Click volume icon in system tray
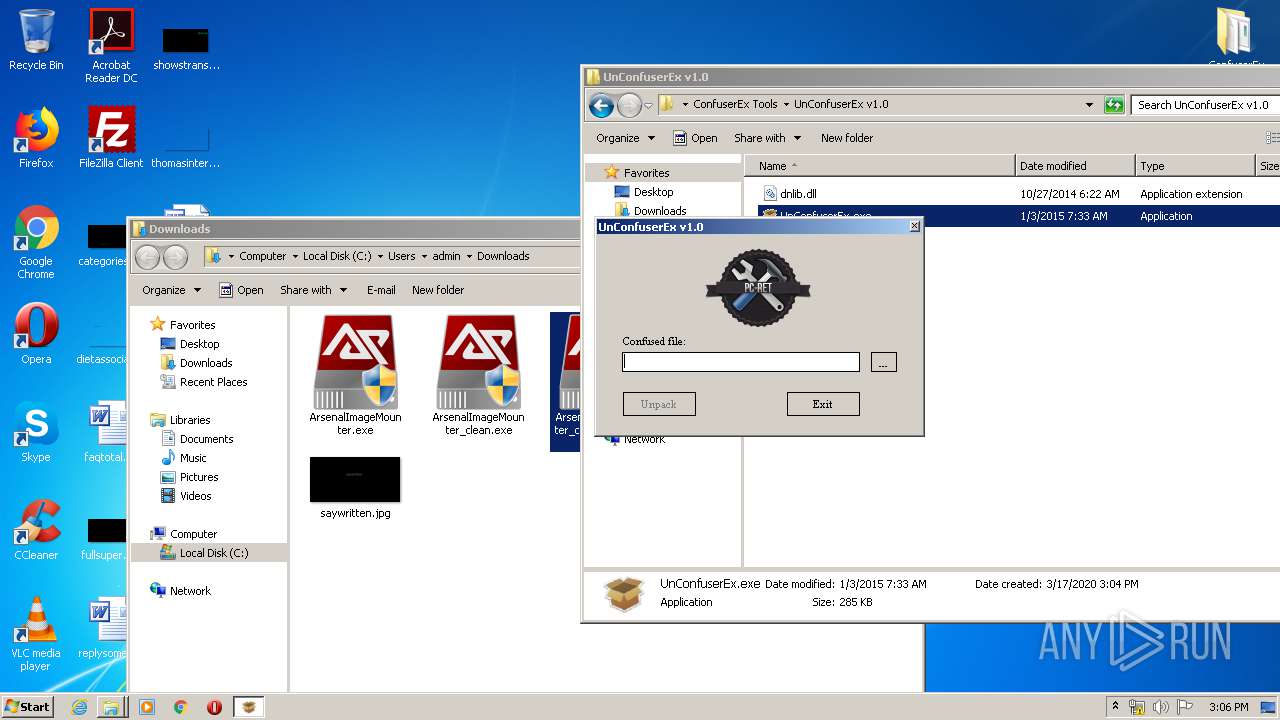This screenshot has height=720, width=1280. coord(1160,707)
